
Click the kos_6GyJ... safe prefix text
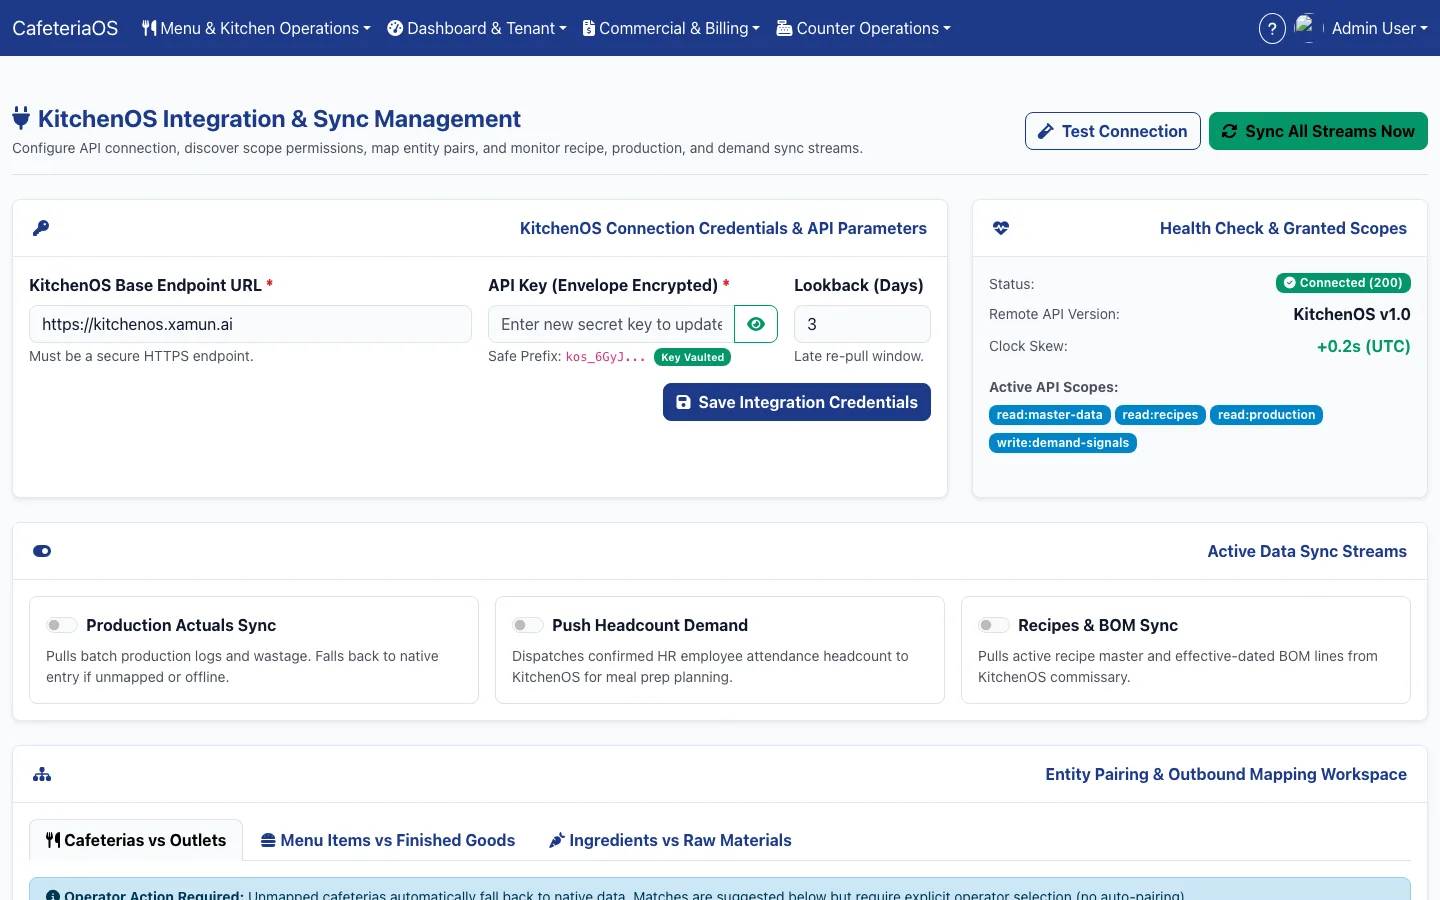(x=606, y=357)
